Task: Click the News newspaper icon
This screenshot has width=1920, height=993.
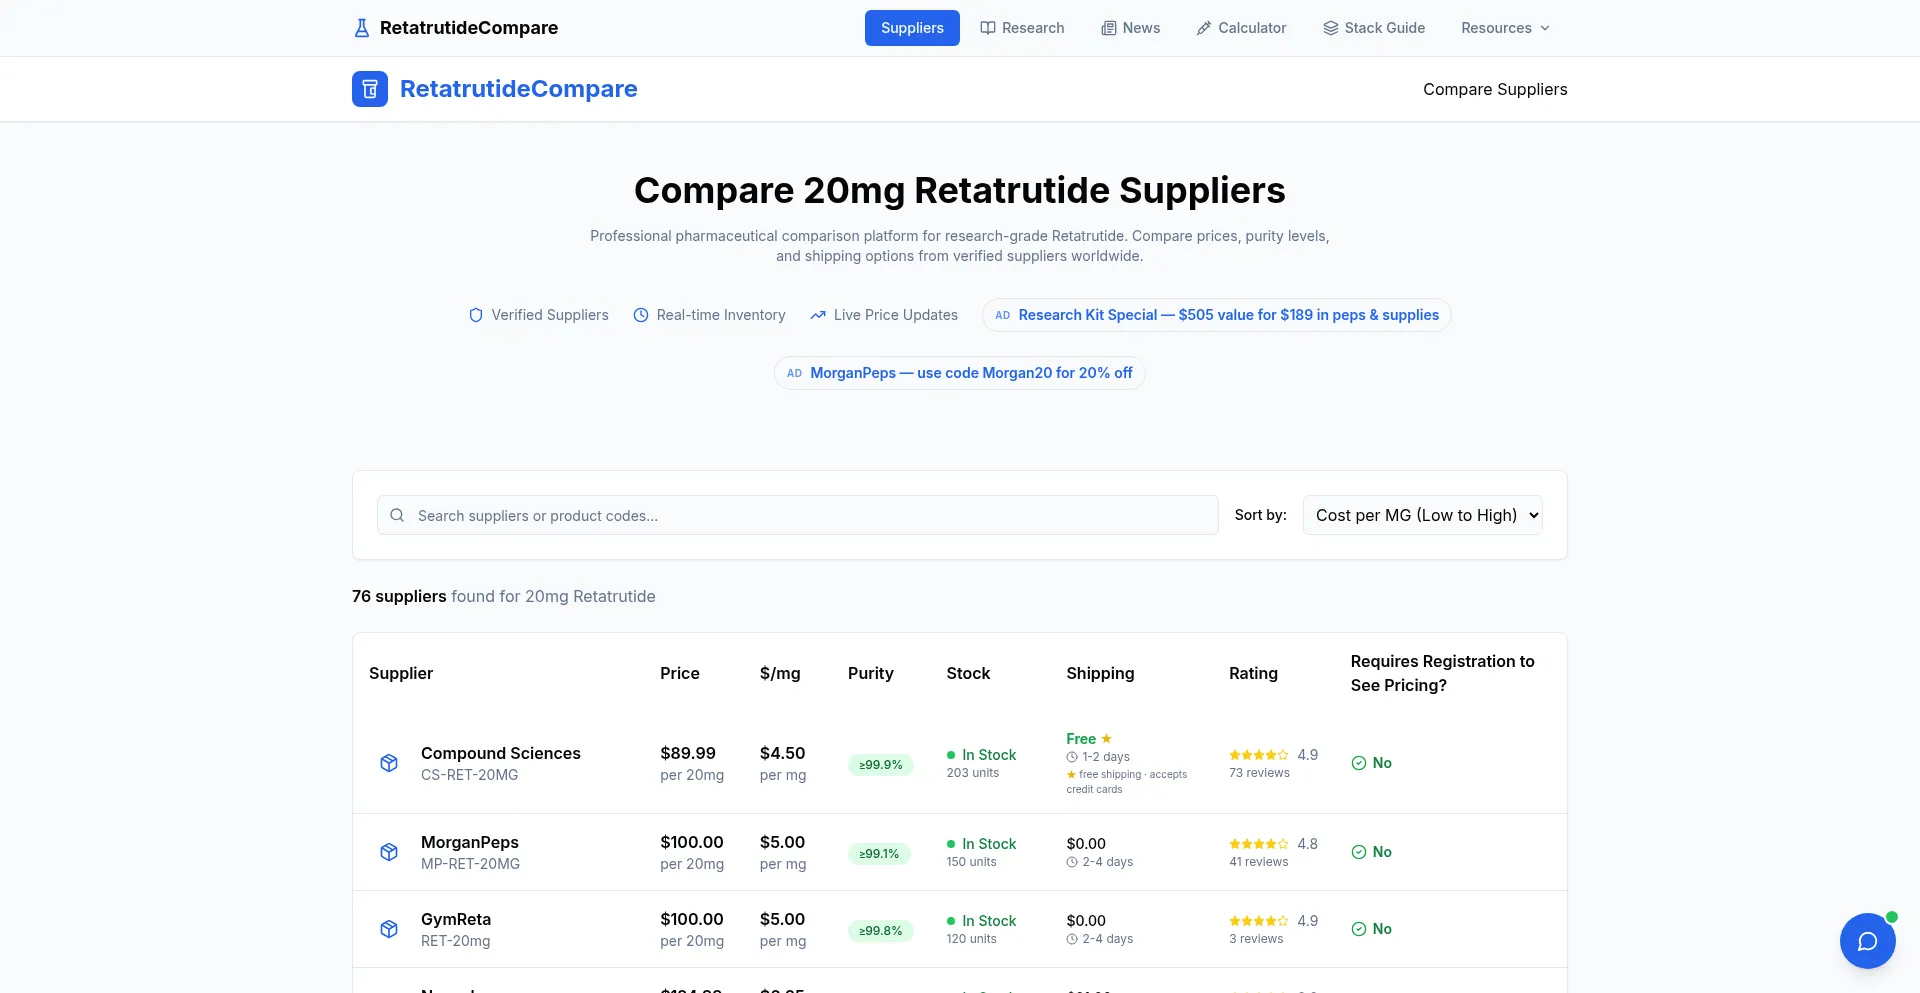Action: [1109, 28]
